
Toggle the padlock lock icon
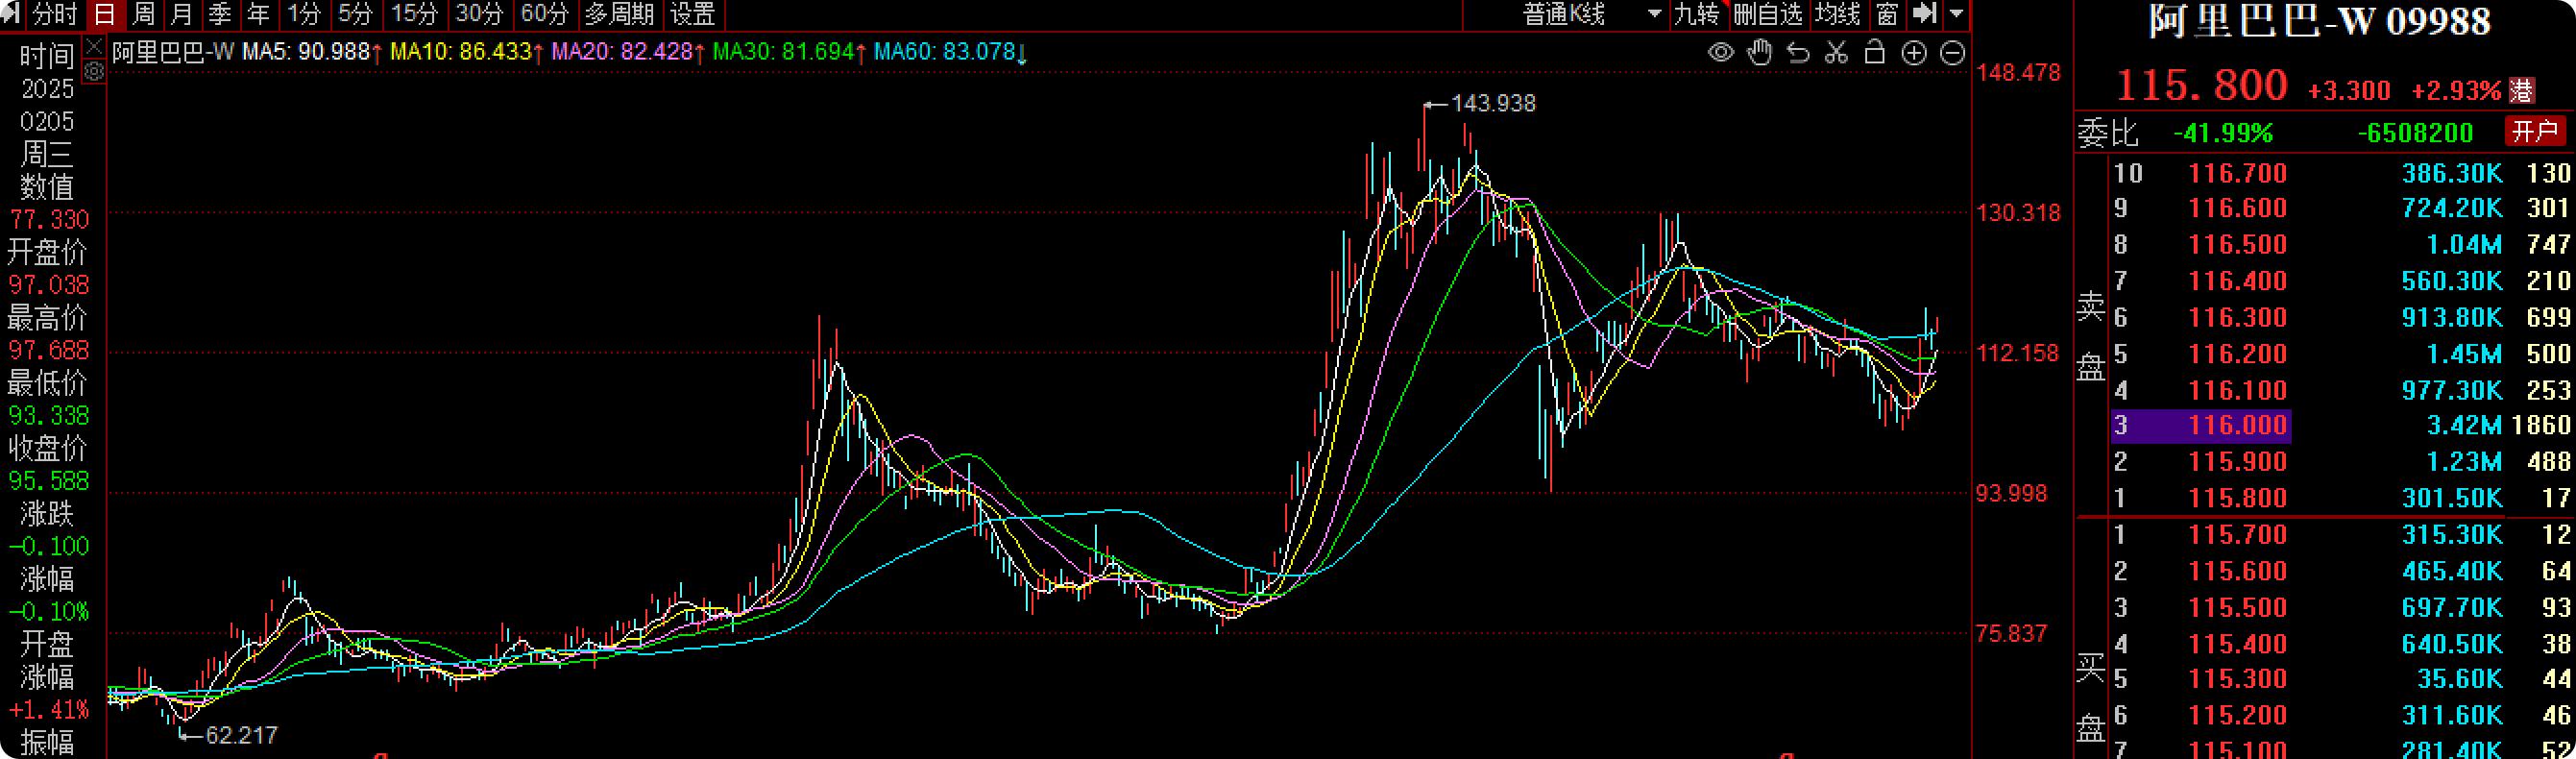(x=1875, y=52)
